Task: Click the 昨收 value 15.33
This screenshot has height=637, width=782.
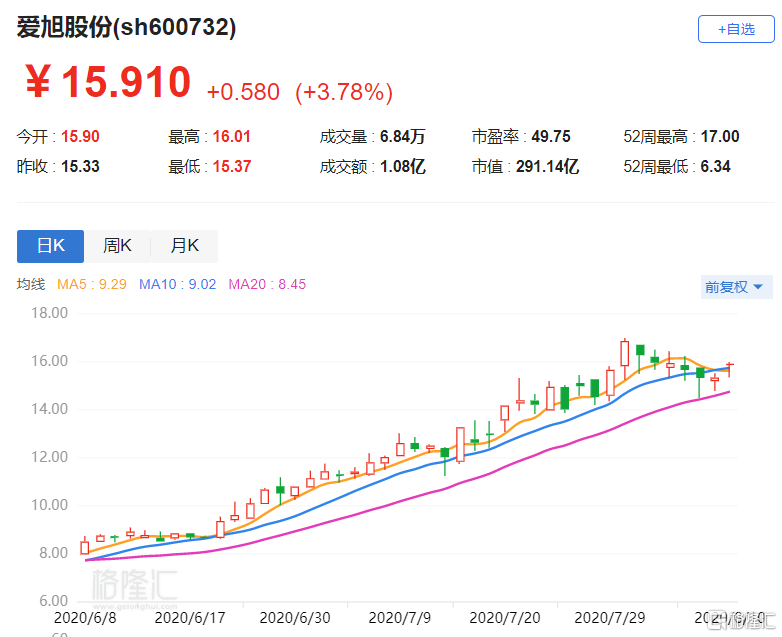Action: [x=80, y=166]
